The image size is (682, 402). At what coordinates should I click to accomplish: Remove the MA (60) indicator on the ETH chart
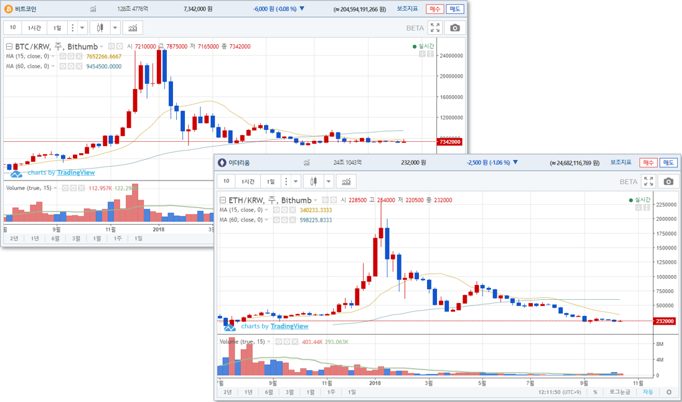pos(292,220)
